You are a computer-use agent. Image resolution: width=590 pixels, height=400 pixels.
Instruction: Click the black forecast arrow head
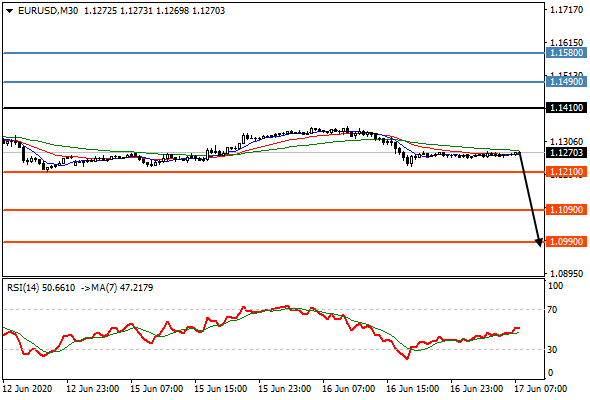pos(539,242)
